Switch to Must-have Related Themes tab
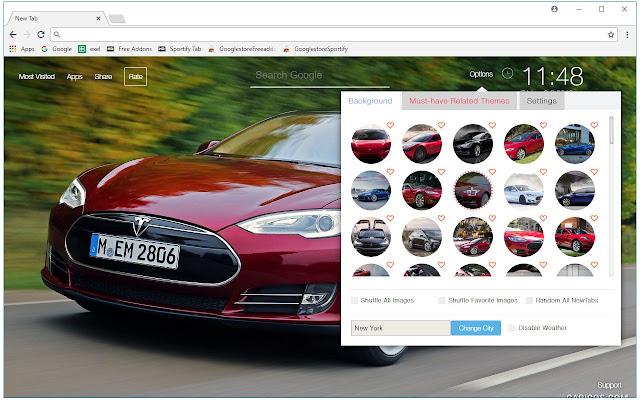 [460, 101]
